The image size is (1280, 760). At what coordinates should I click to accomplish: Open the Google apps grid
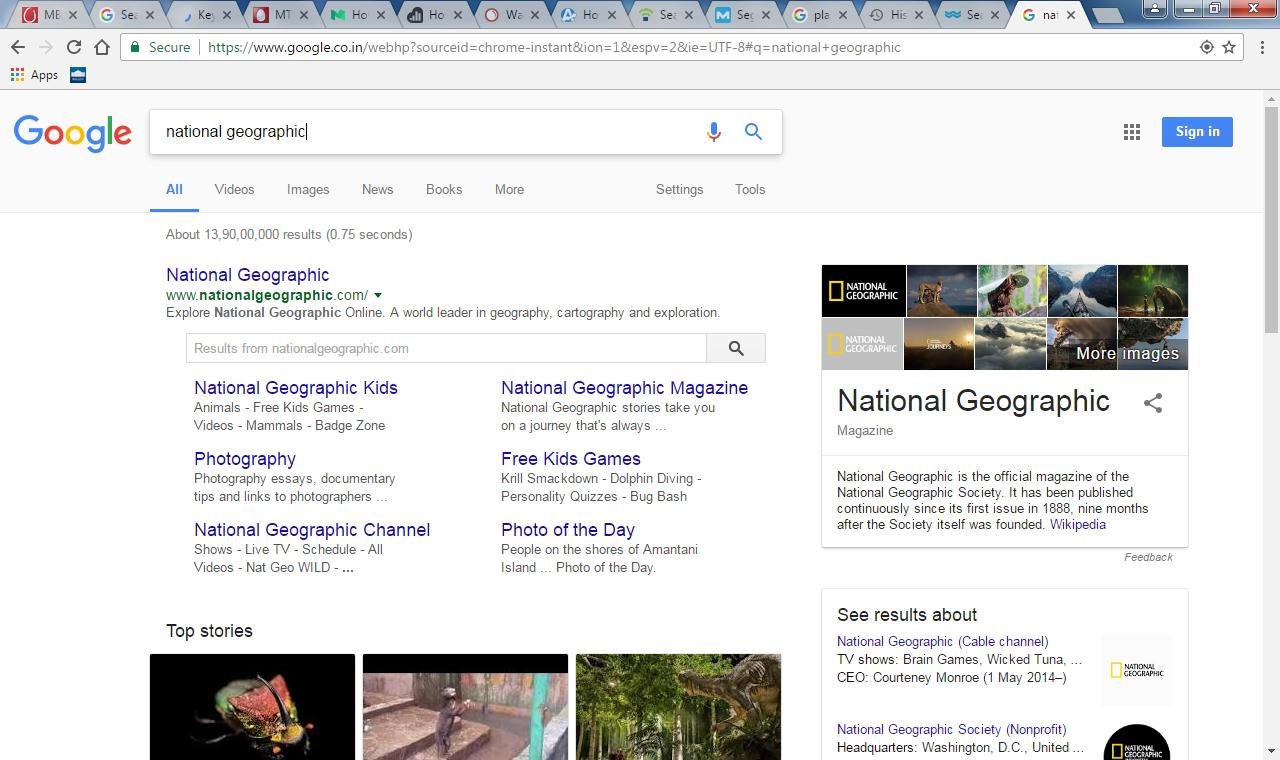click(1132, 132)
